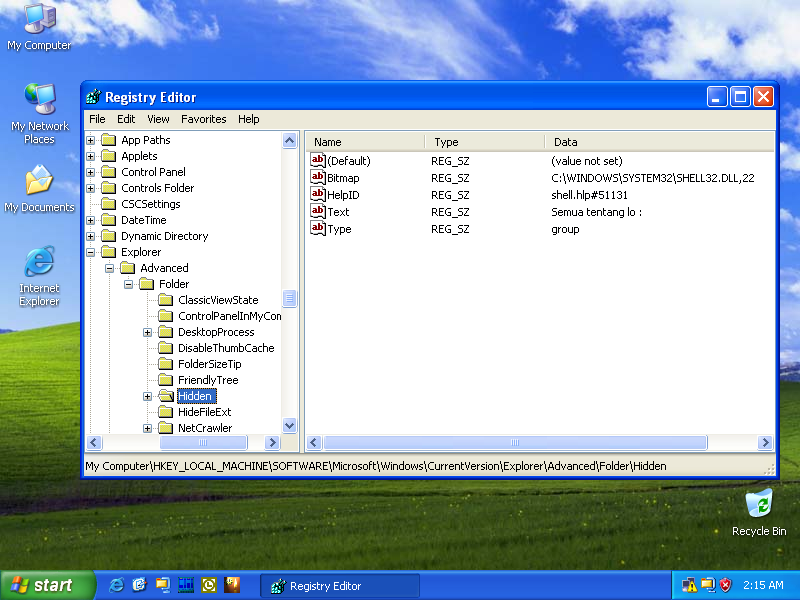
Task: Click the FolderSizeTip folder icon
Action: pos(166,364)
